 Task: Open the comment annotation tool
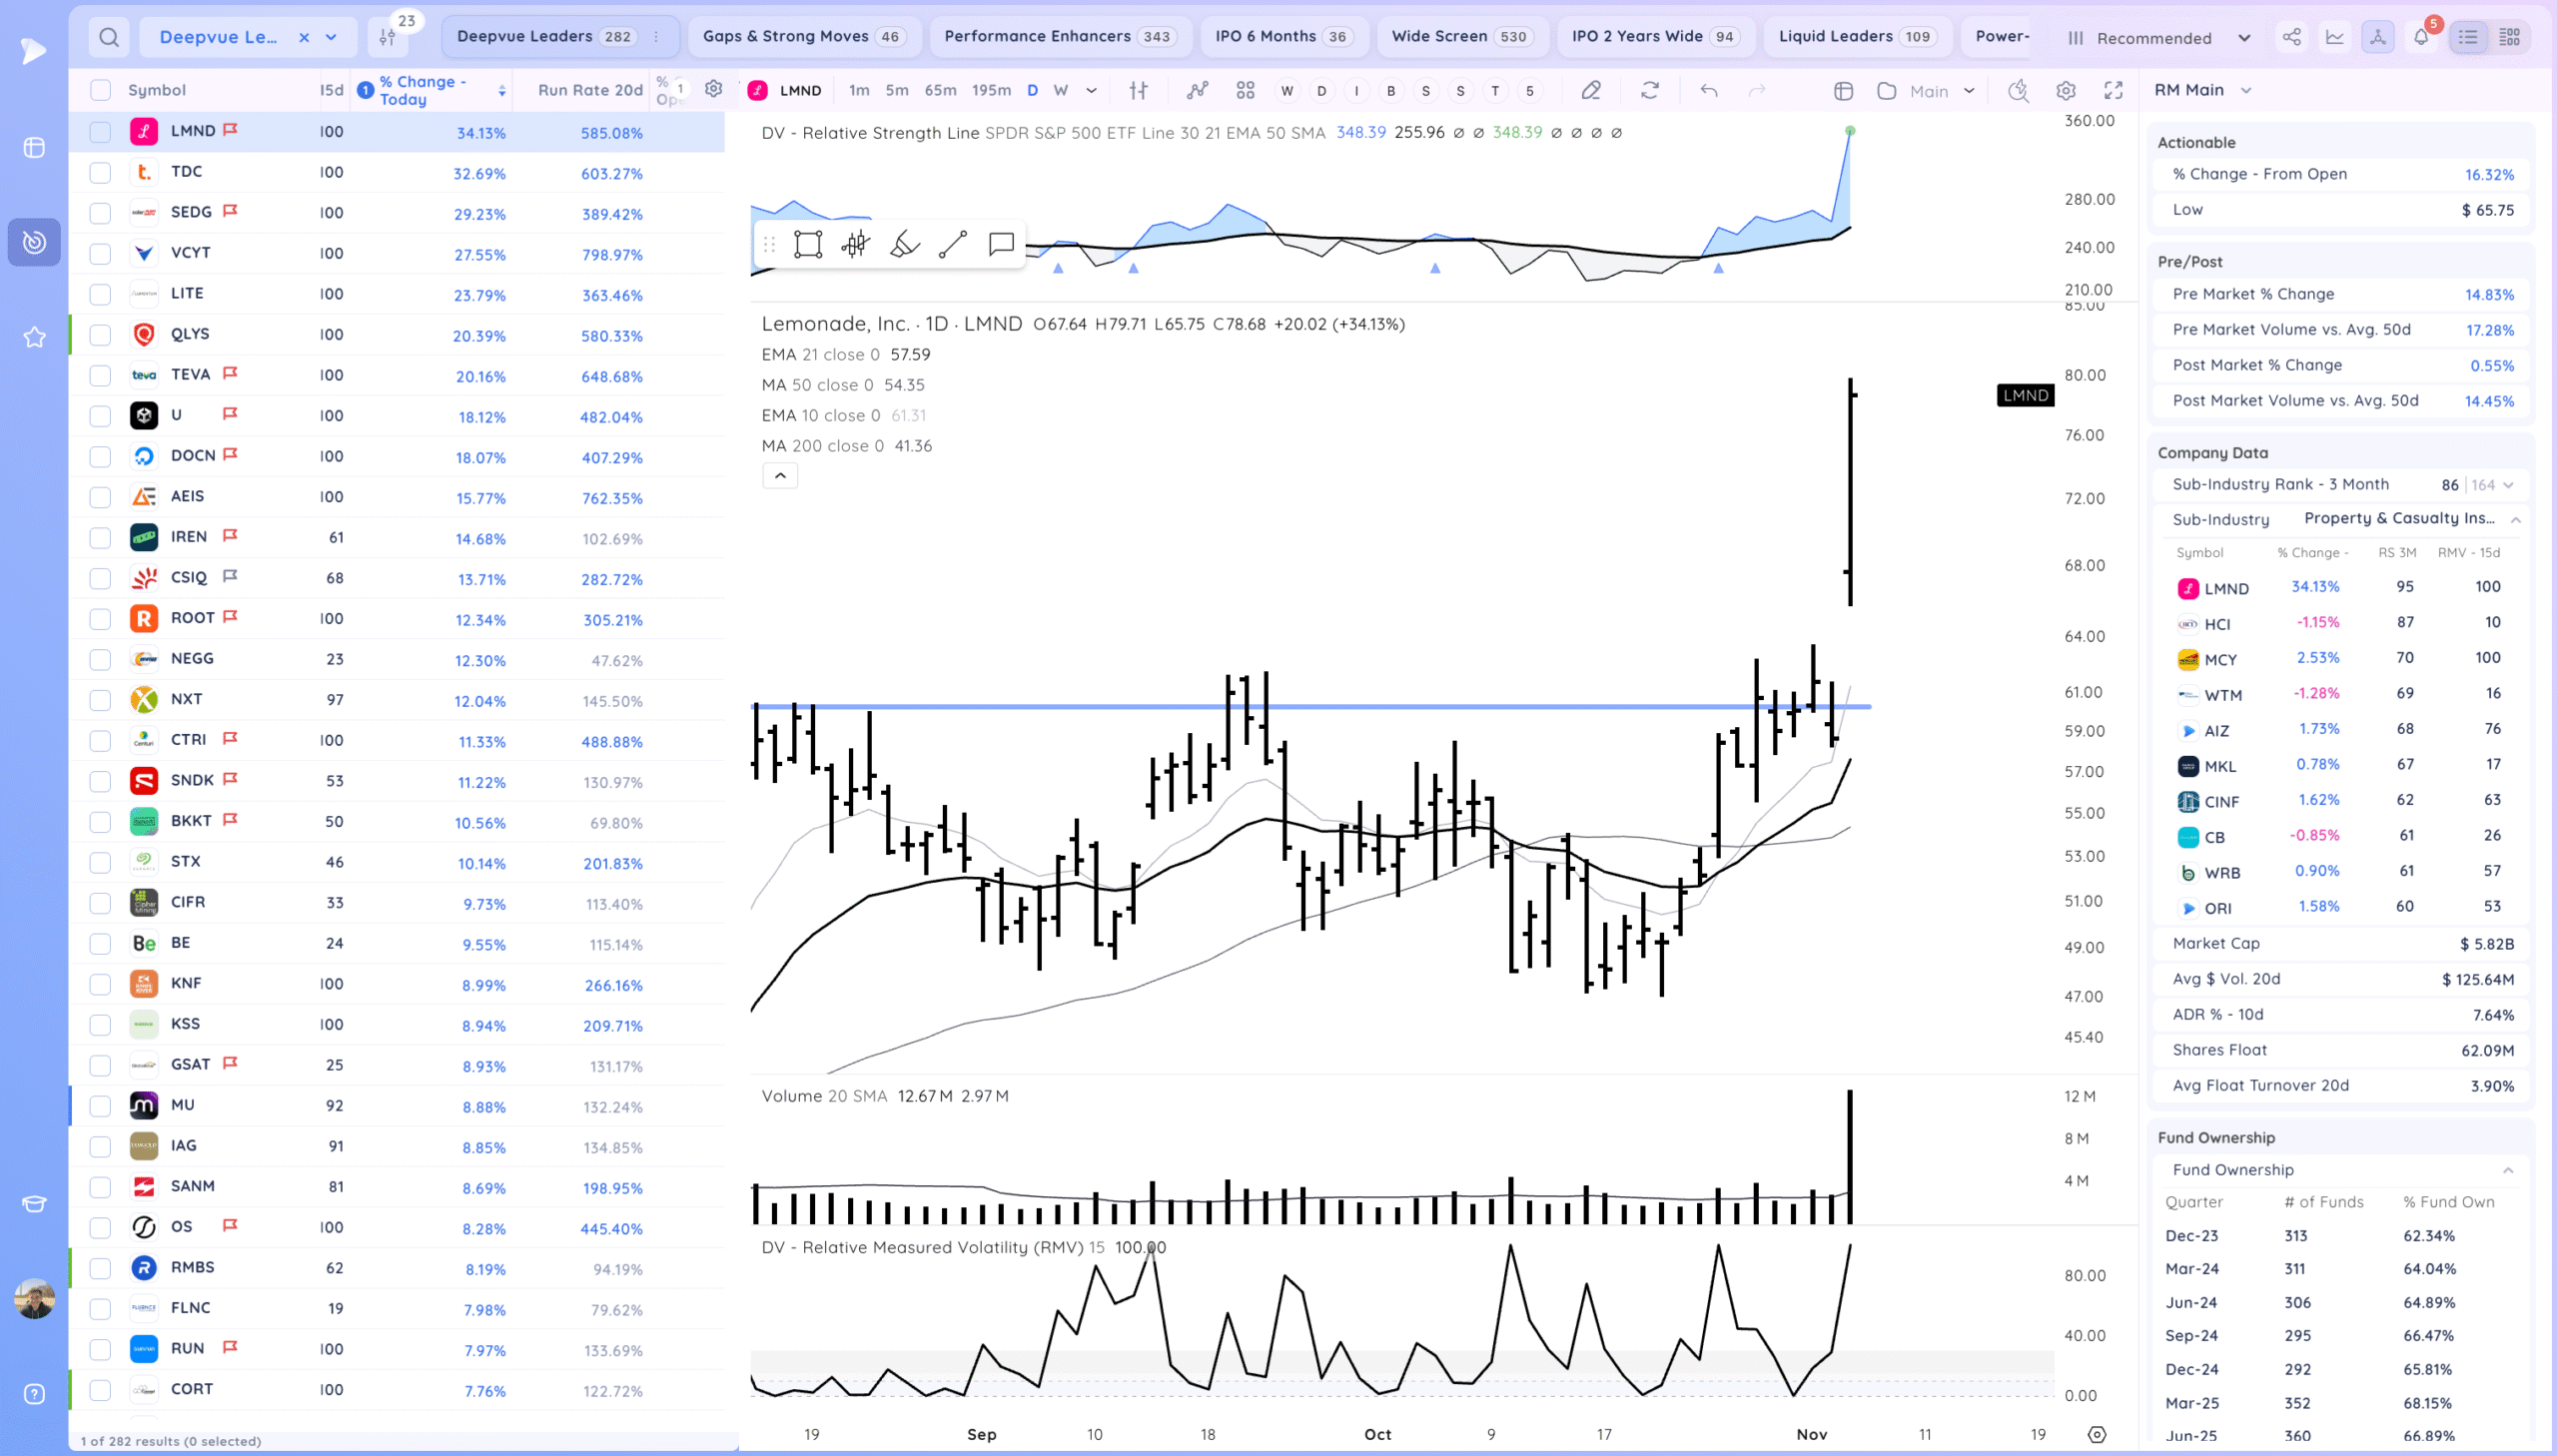tap(1001, 245)
